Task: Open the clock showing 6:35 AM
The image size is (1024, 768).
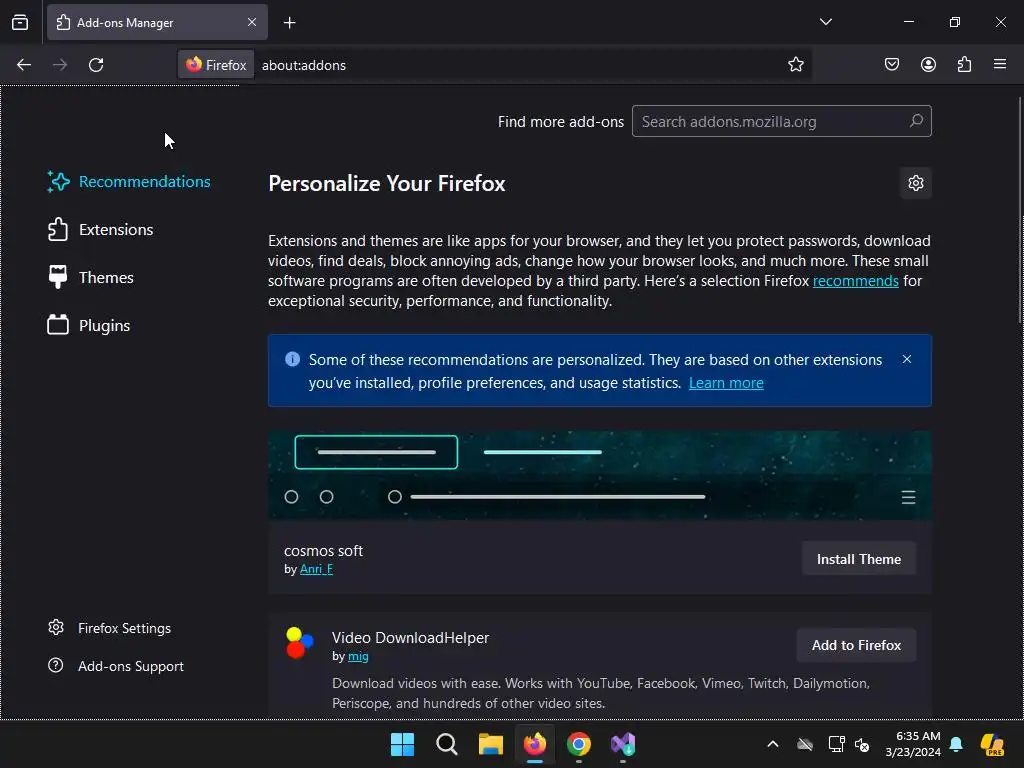Action: [913, 744]
